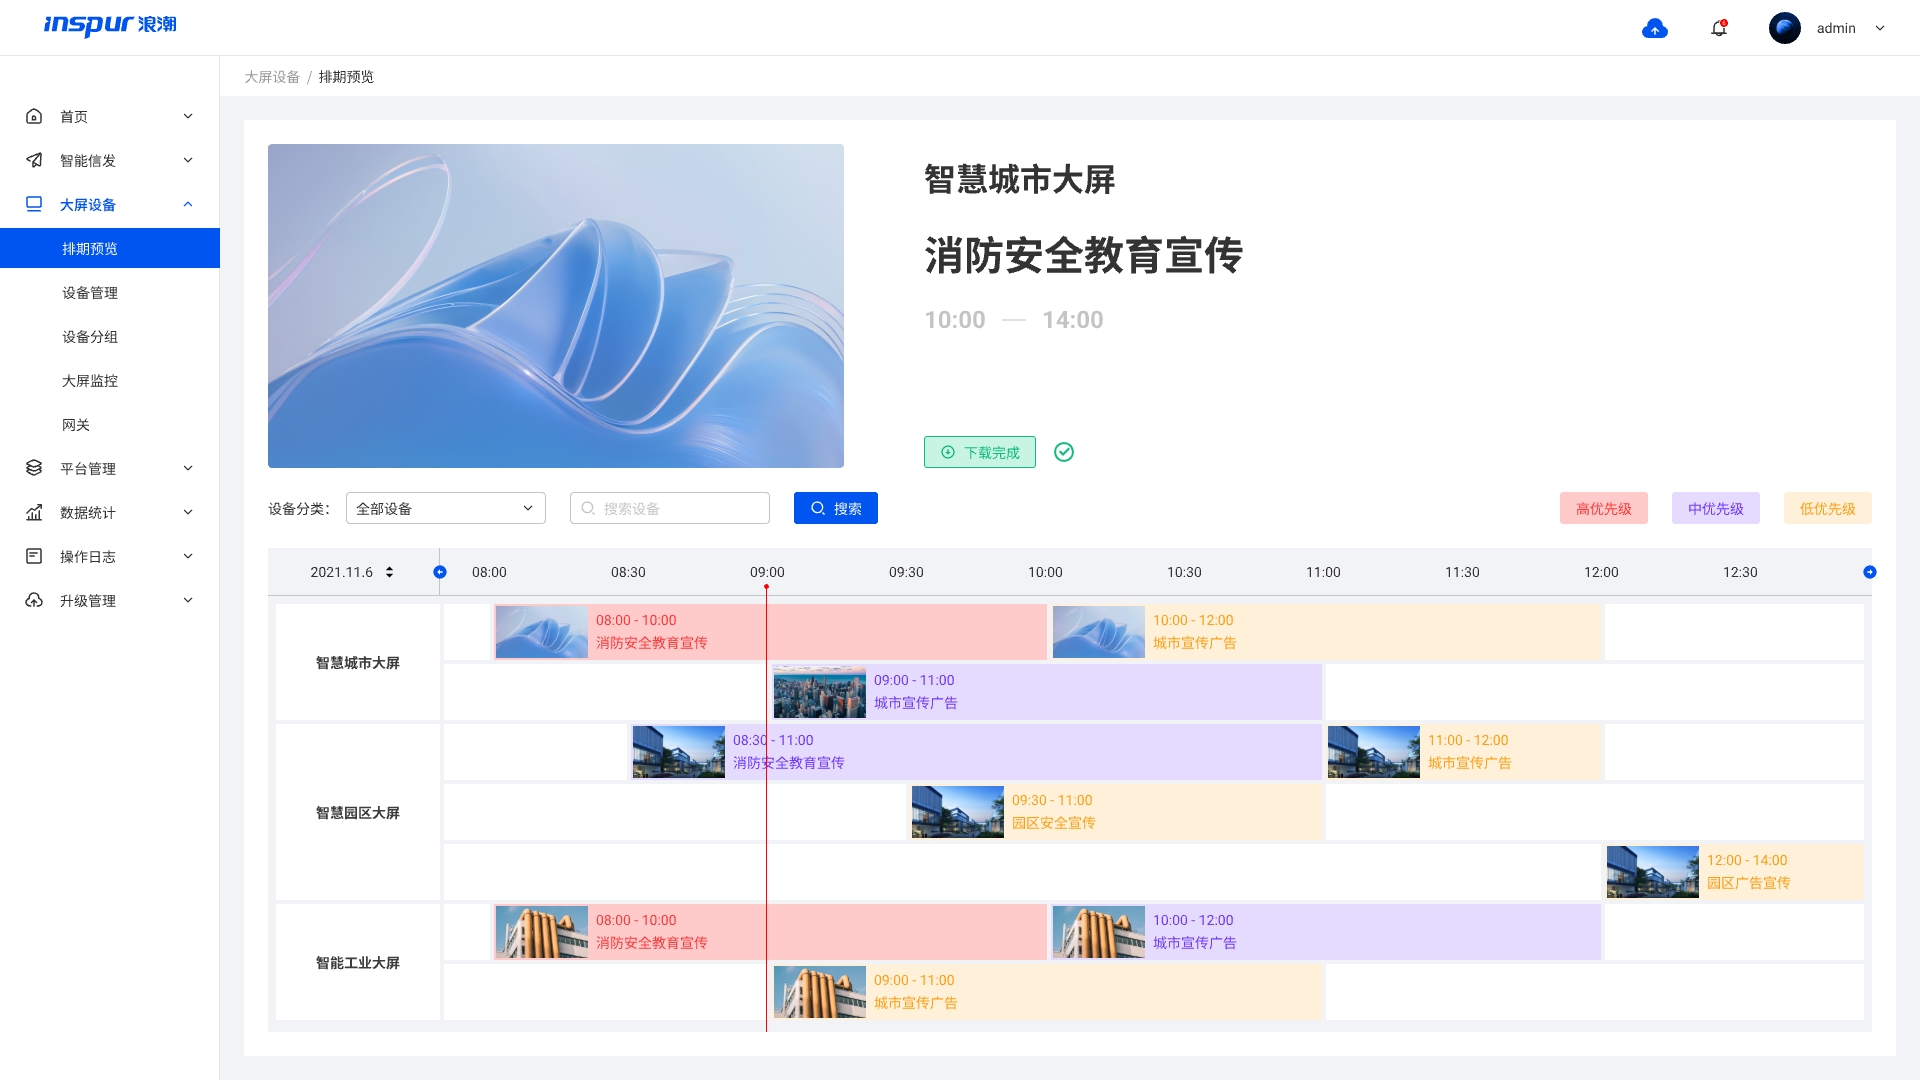The height and width of the screenshot is (1080, 1920).
Task: Open 12:00-14:00 园区广告宣传 thumbnail
Action: pos(1653,872)
